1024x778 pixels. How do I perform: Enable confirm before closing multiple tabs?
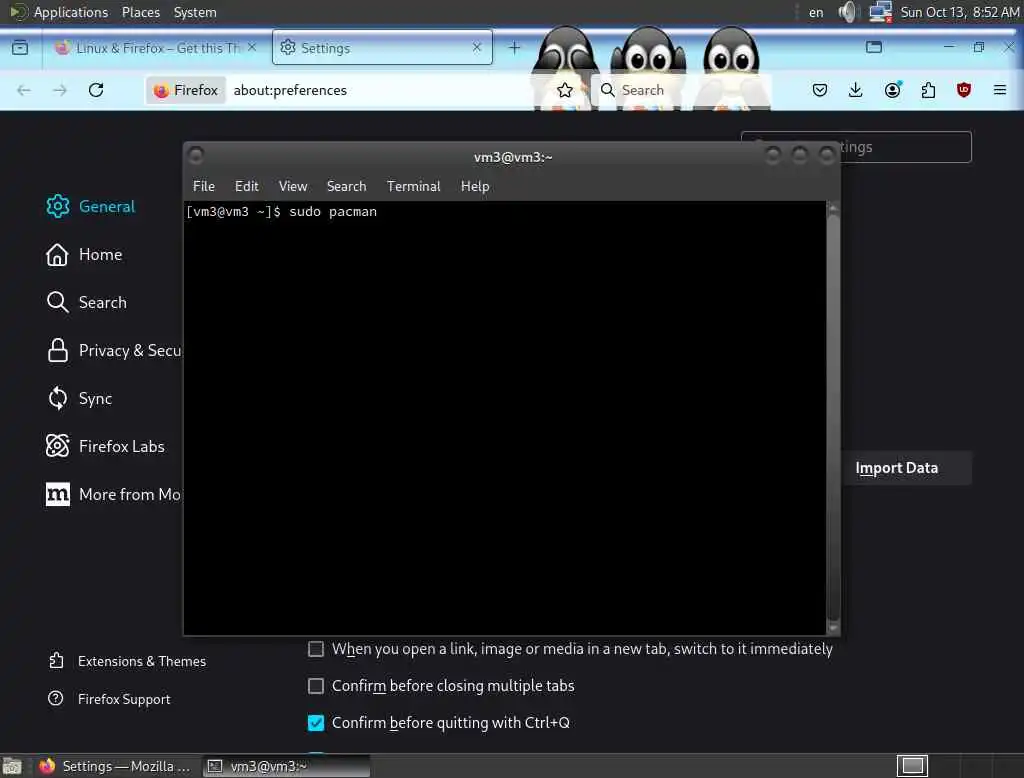[x=315, y=686]
